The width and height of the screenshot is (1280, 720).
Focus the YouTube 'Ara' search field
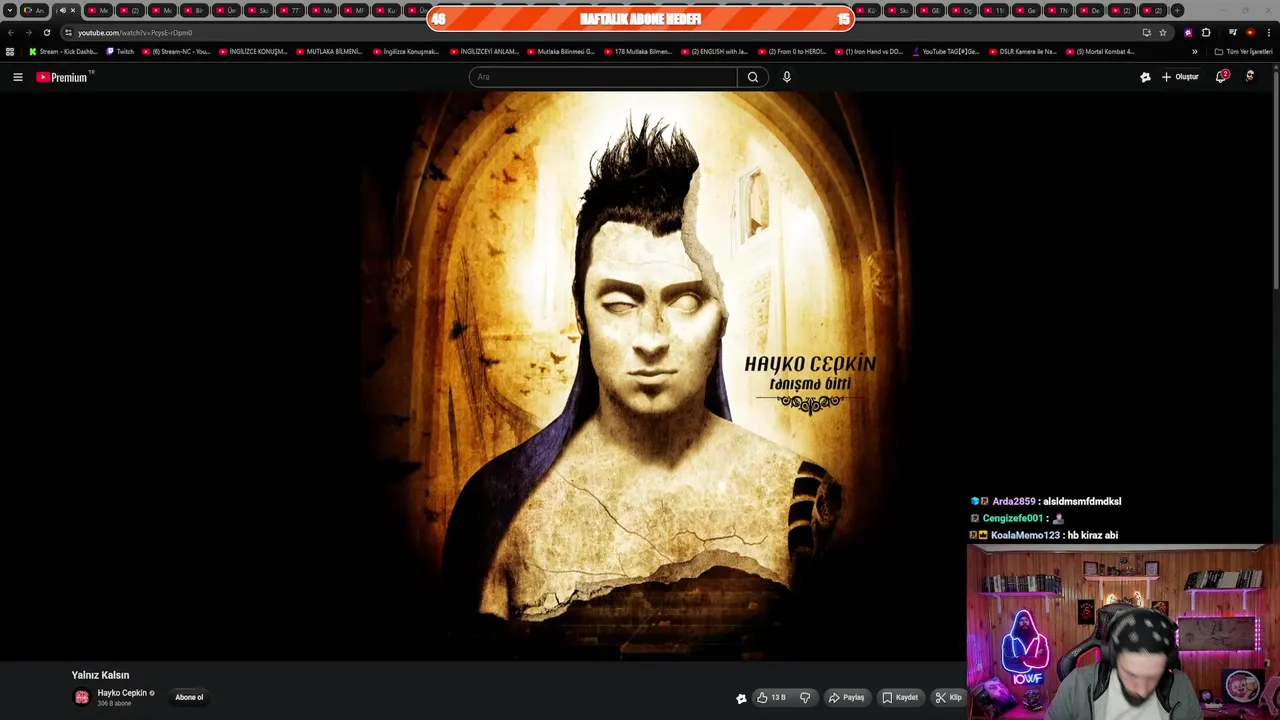pyautogui.click(x=603, y=77)
